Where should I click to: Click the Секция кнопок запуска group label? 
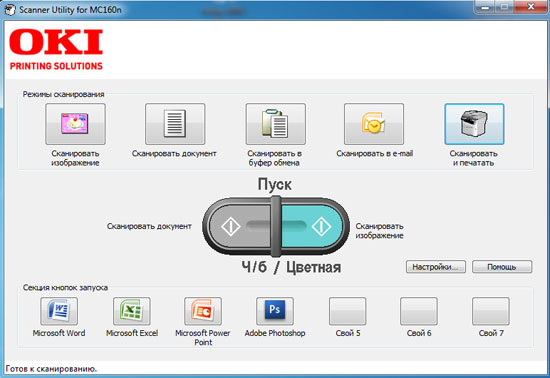[65, 288]
